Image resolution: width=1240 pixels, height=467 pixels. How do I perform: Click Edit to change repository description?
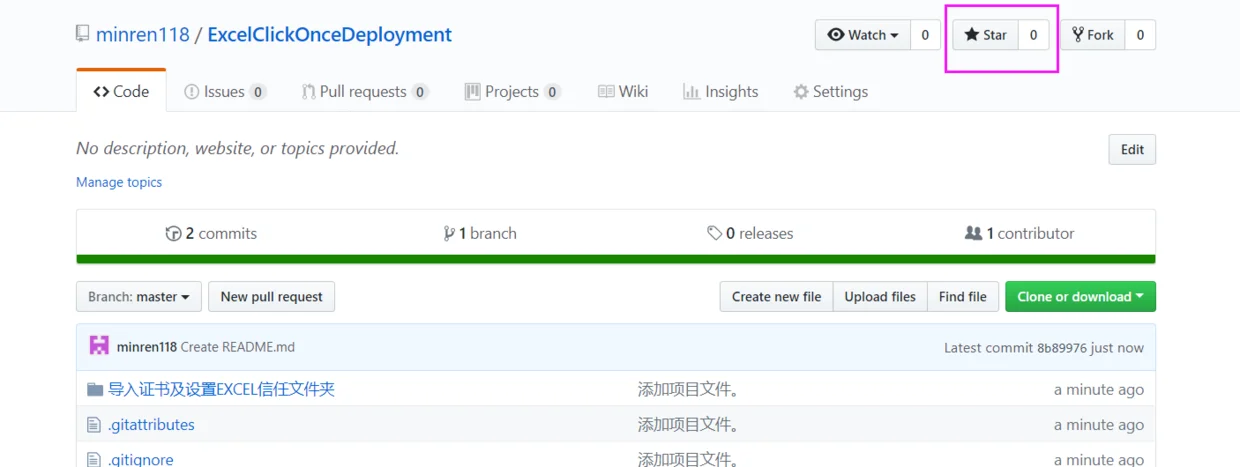coord(1132,149)
